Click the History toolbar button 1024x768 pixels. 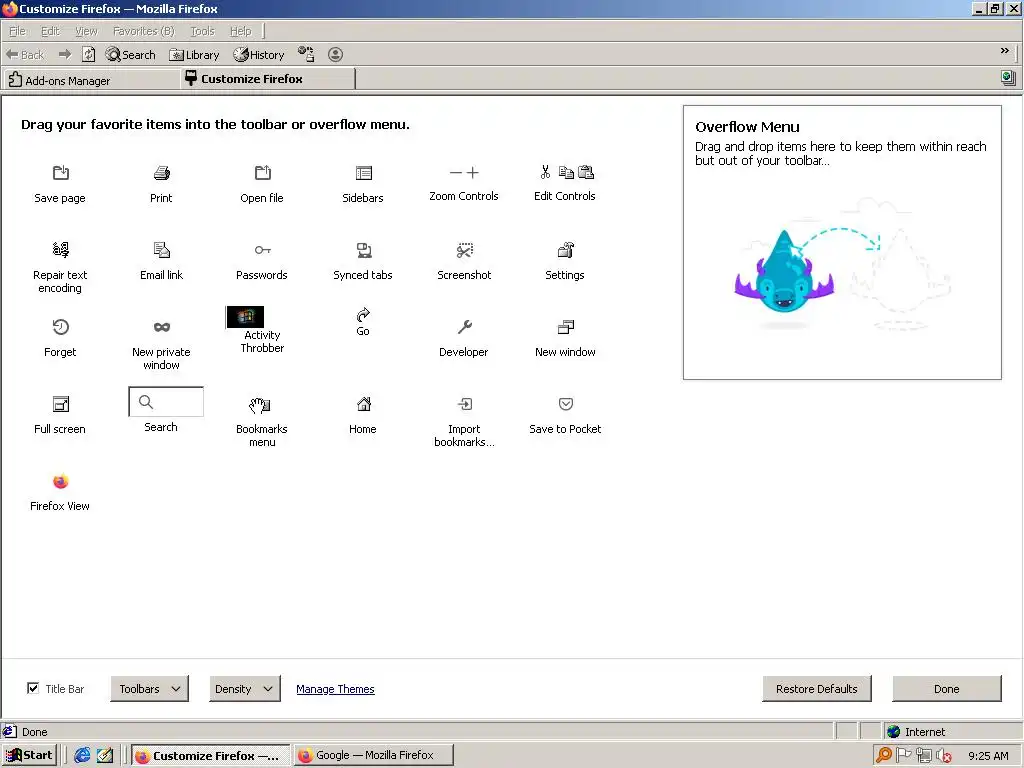(x=259, y=55)
